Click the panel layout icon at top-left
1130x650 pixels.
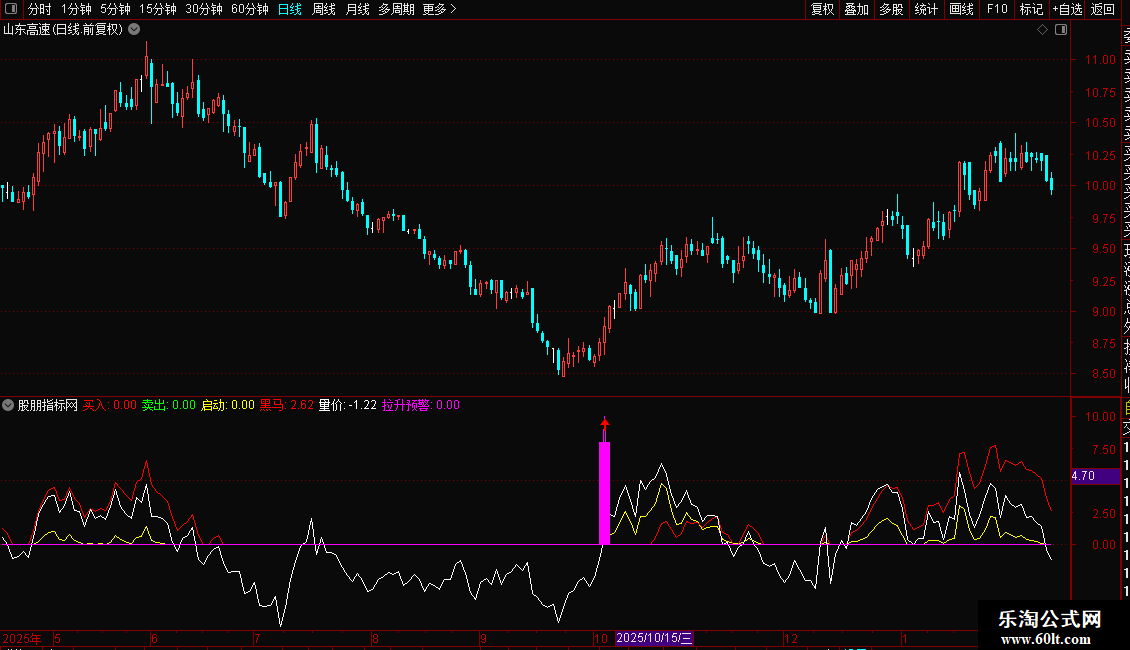(11, 9)
